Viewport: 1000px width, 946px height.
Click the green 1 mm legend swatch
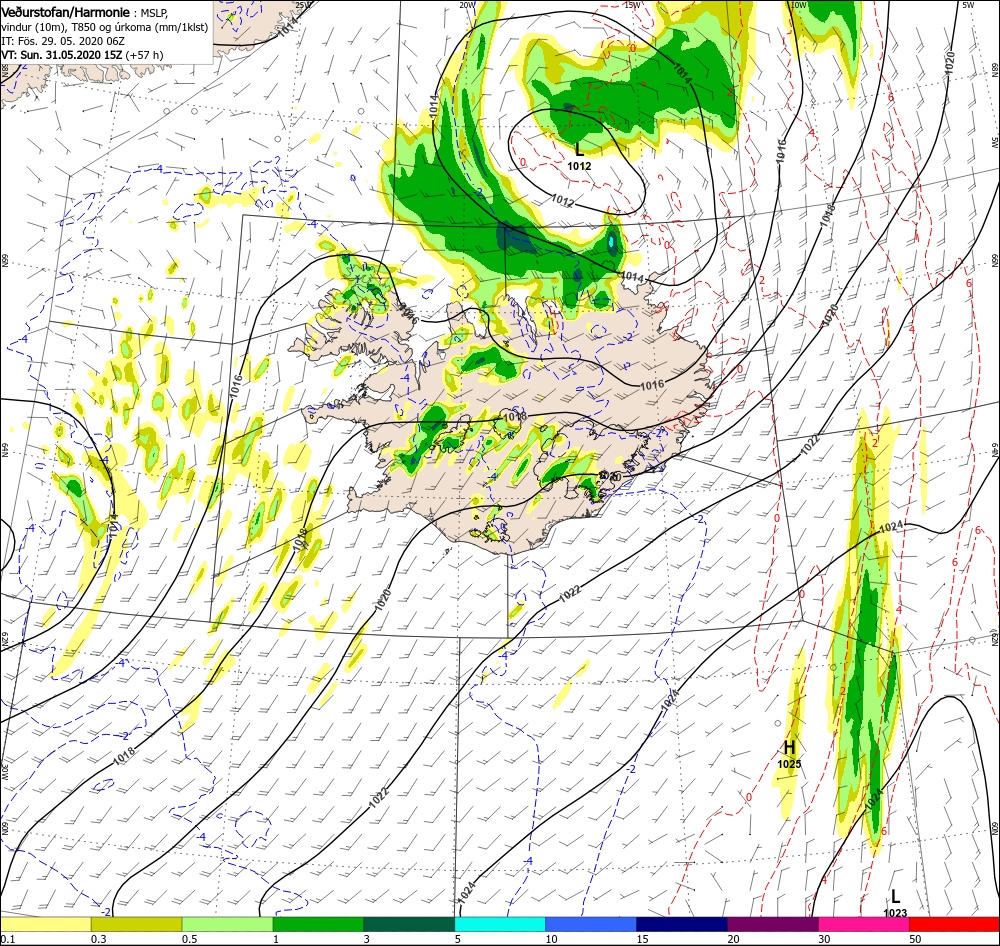coord(318,924)
